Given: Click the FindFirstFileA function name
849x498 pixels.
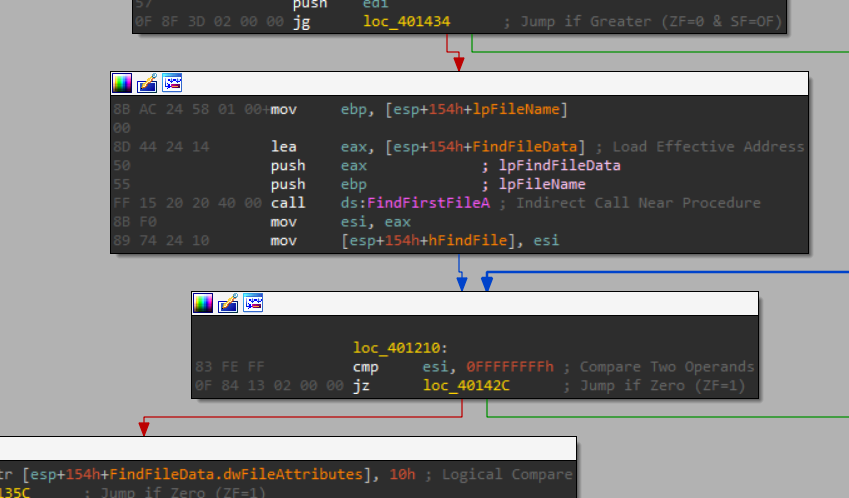Looking at the screenshot, I should (x=428, y=203).
